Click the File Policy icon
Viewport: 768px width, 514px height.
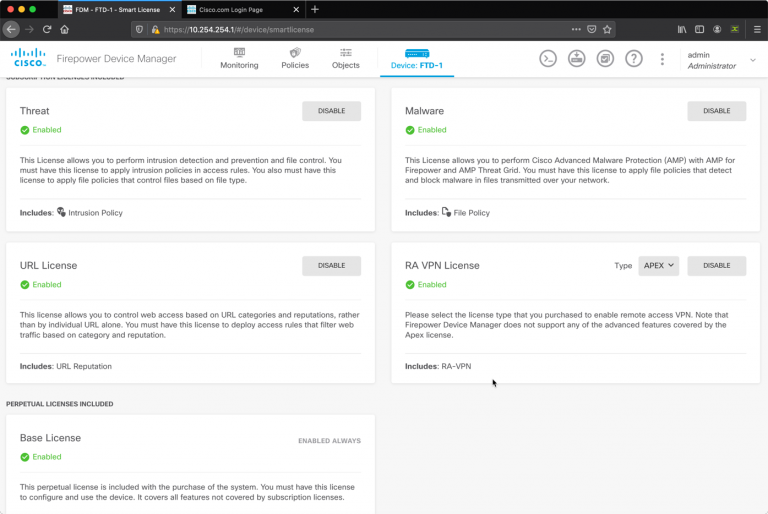click(446, 212)
